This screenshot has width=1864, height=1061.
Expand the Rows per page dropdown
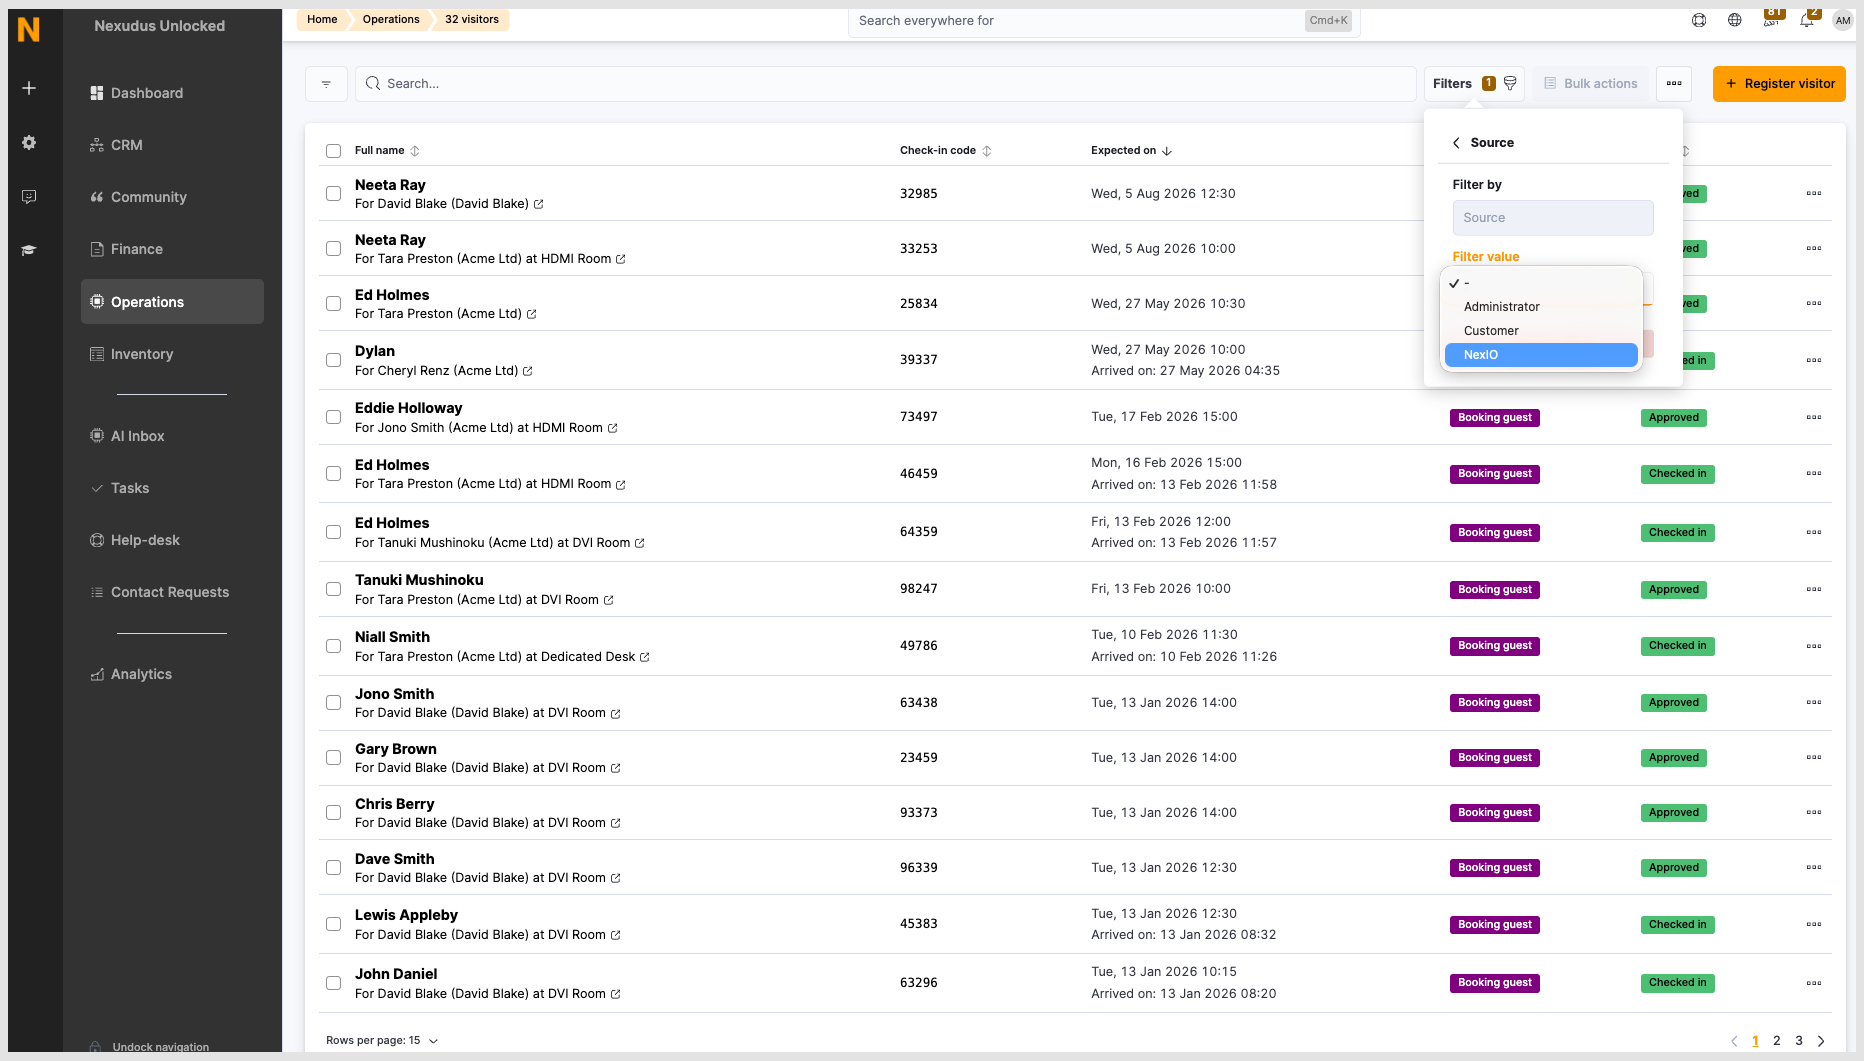point(382,1040)
